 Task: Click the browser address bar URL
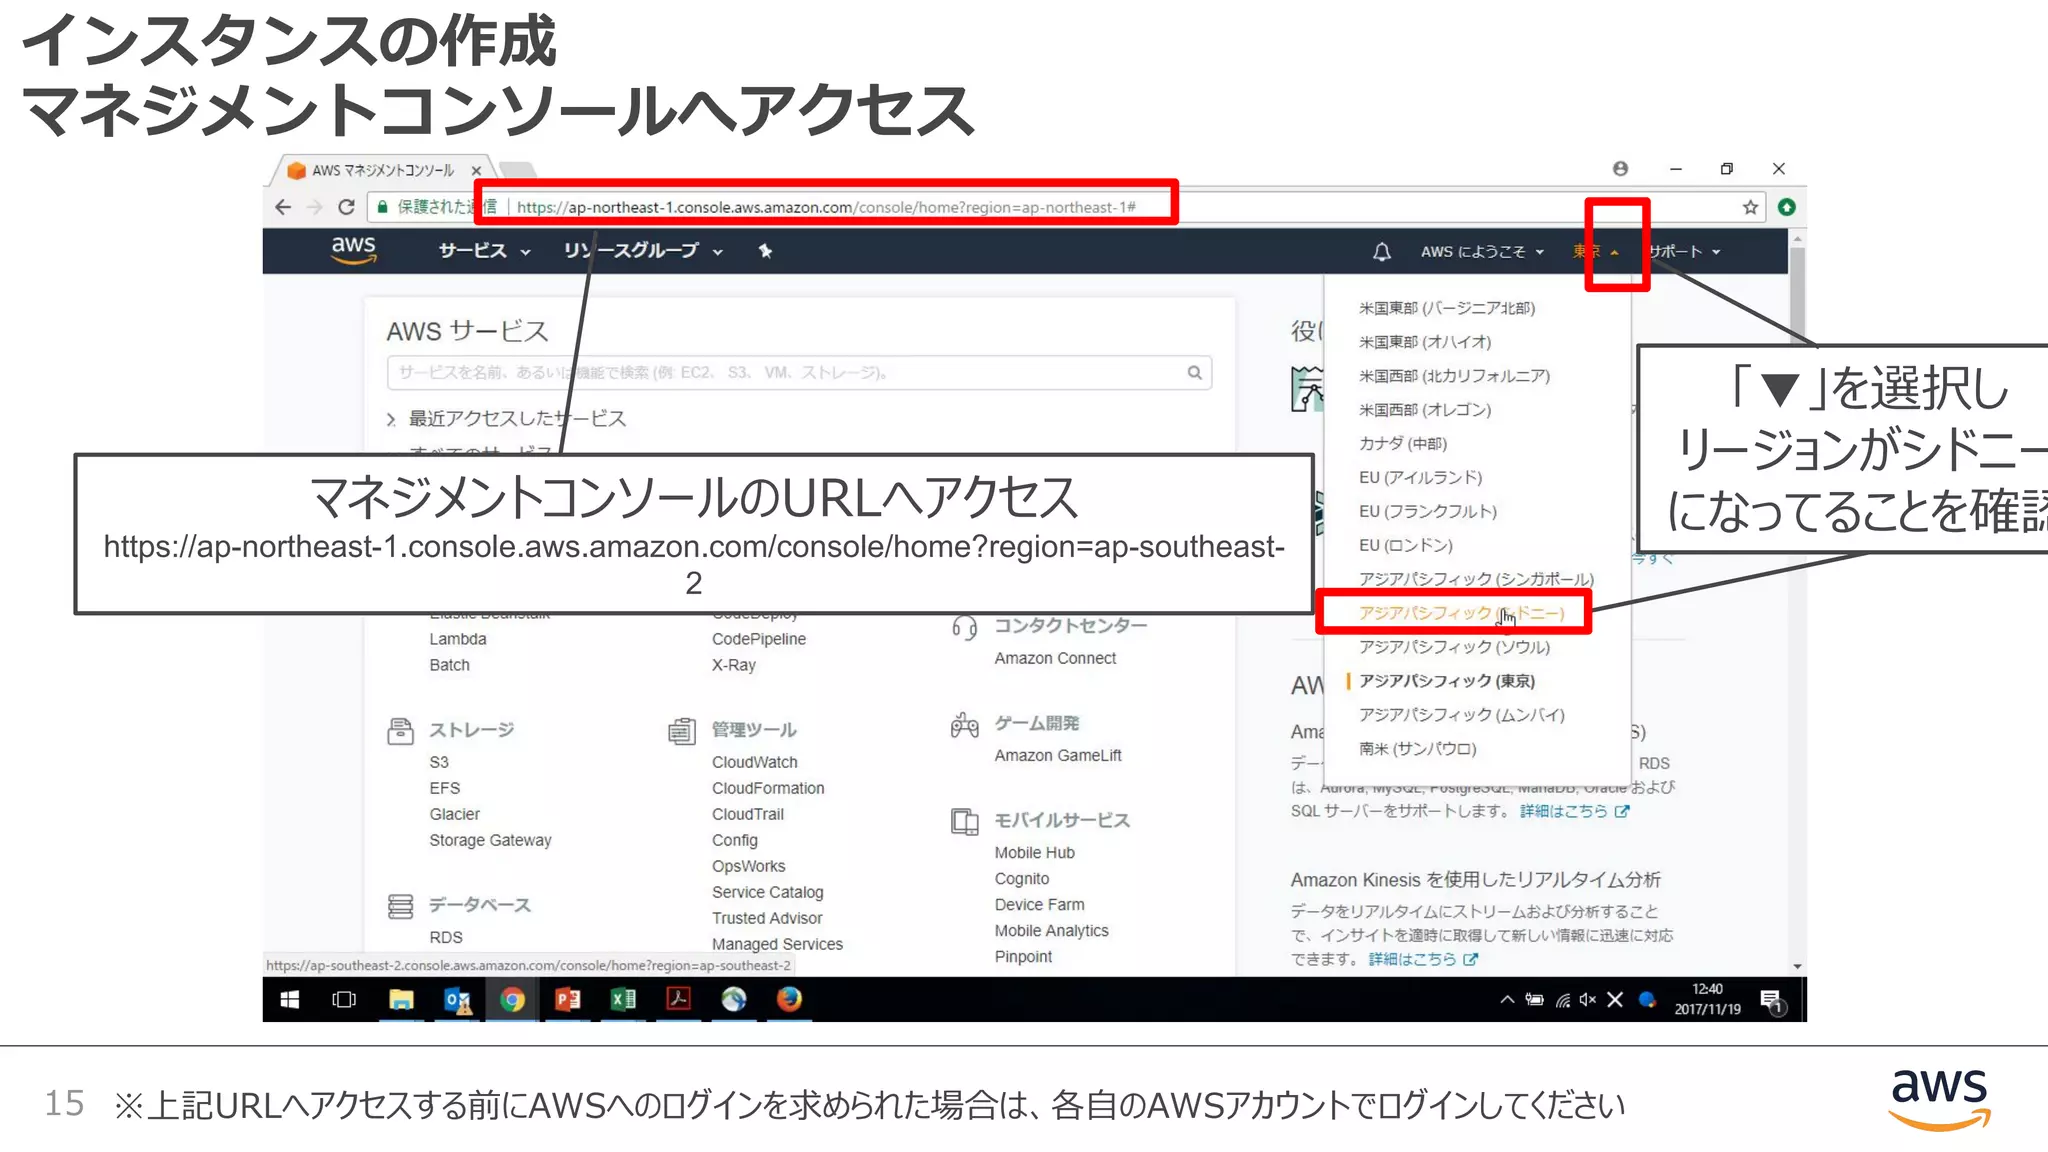826,207
